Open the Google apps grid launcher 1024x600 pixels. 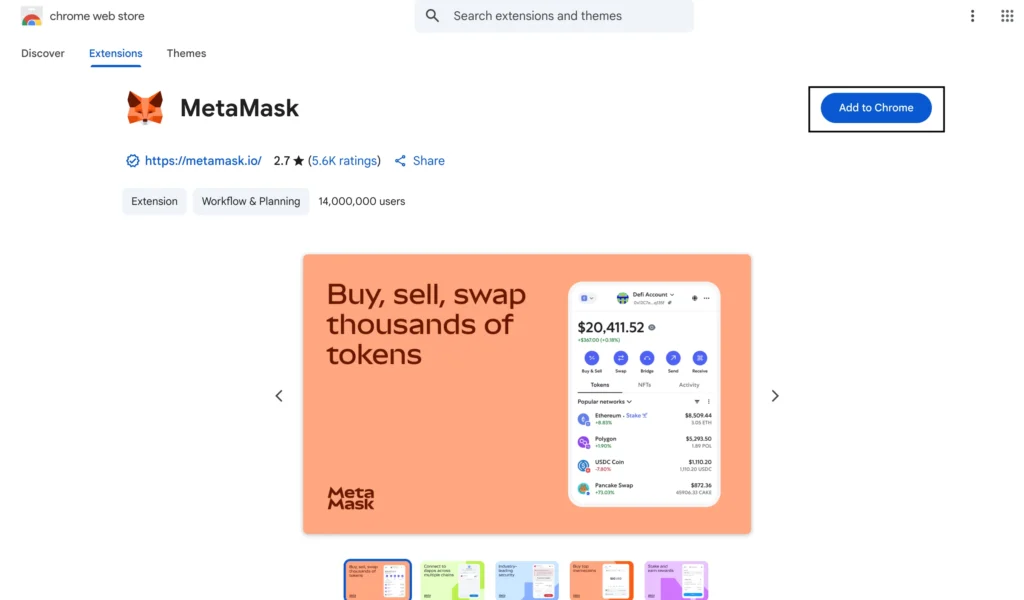[1007, 16]
